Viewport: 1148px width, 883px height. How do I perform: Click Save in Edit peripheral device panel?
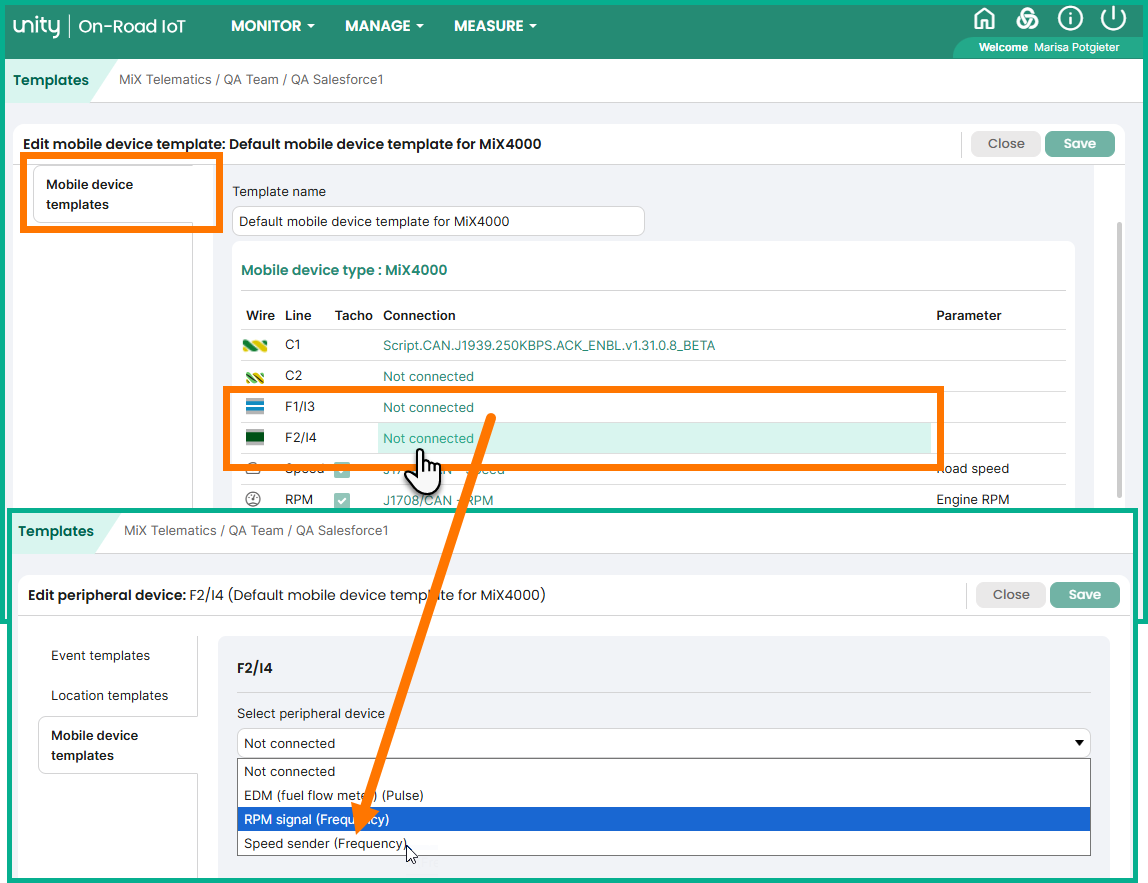pos(1084,595)
